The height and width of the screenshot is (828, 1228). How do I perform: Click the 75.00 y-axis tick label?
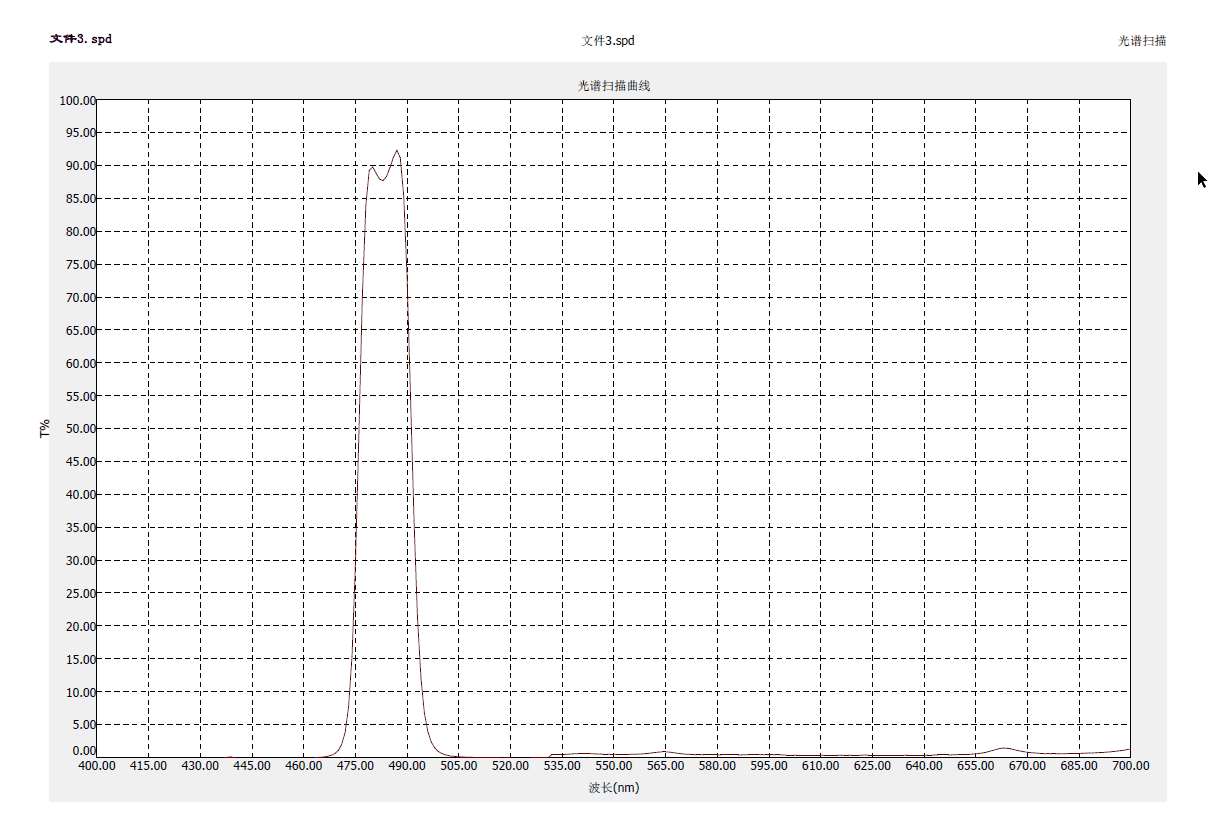(x=80, y=265)
